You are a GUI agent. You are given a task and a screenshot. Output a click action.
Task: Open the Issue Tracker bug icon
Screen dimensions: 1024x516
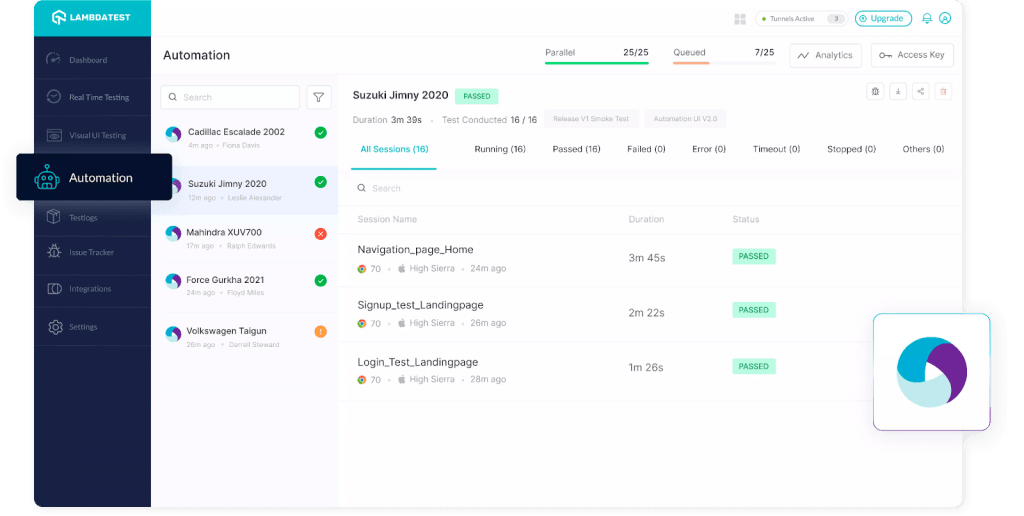[54, 252]
